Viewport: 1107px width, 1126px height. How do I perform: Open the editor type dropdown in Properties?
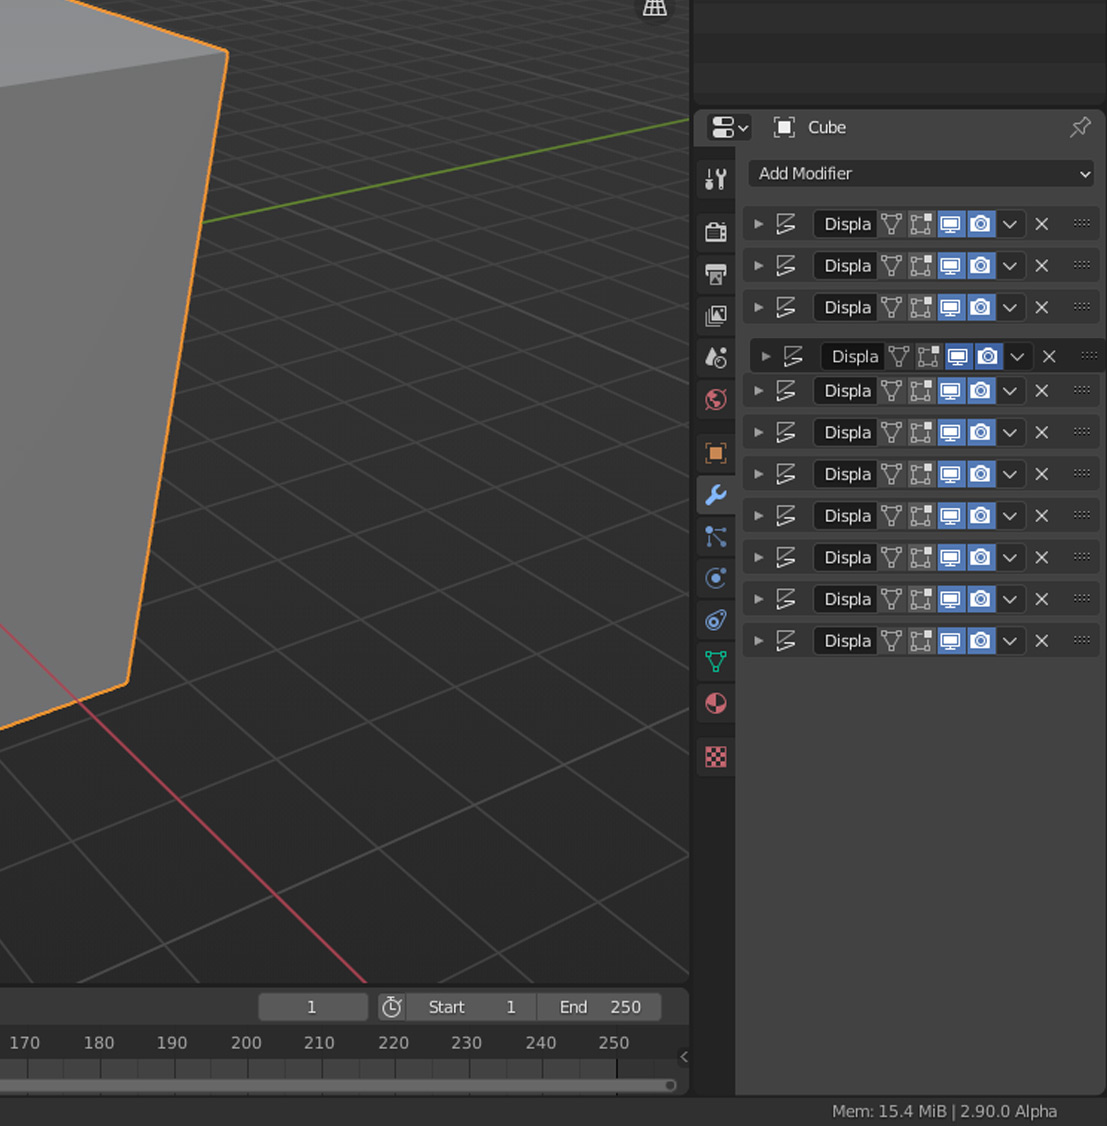pos(729,127)
